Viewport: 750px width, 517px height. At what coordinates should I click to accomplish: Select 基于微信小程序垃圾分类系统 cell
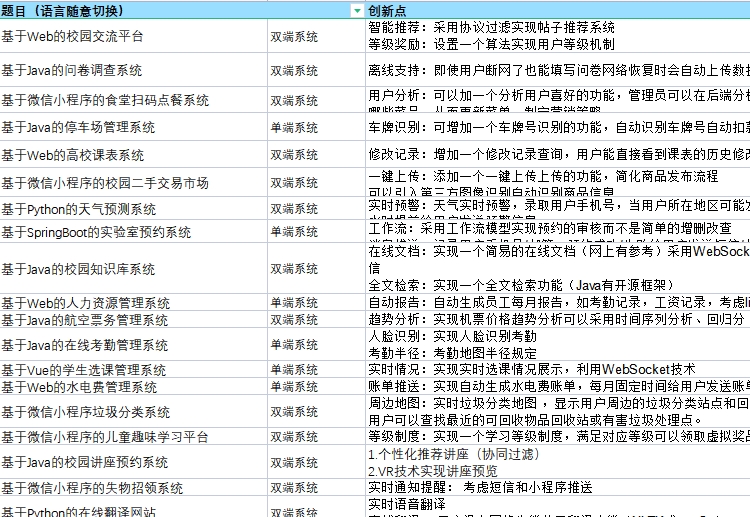click(x=132, y=412)
